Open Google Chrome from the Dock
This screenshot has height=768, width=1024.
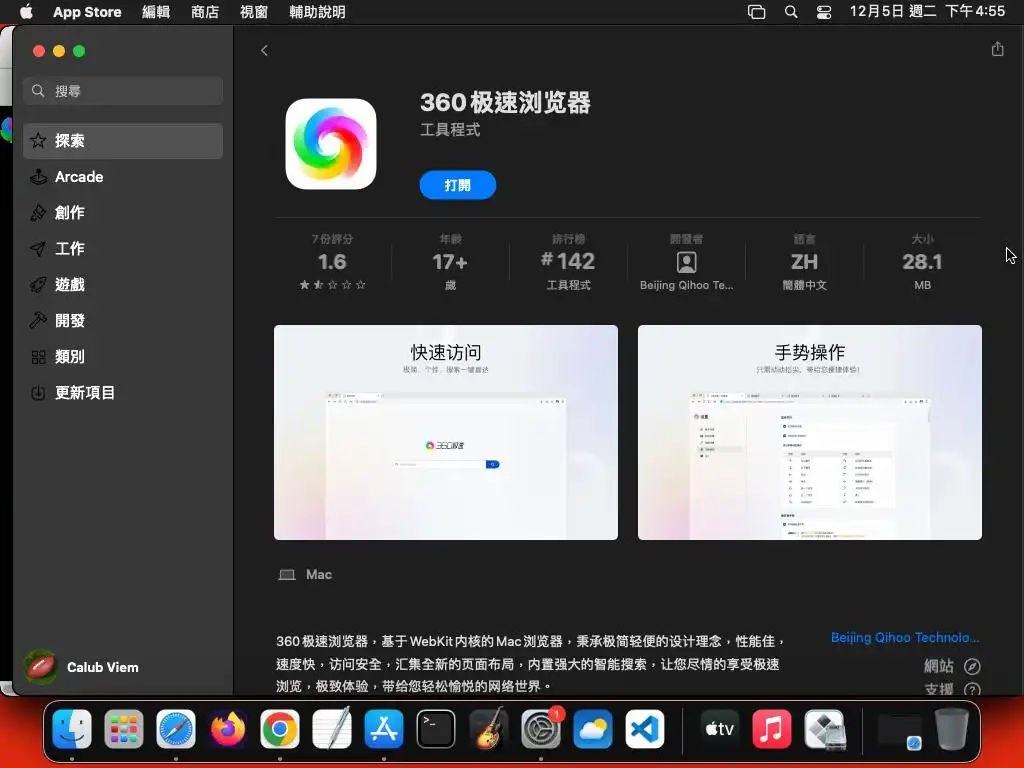click(280, 728)
